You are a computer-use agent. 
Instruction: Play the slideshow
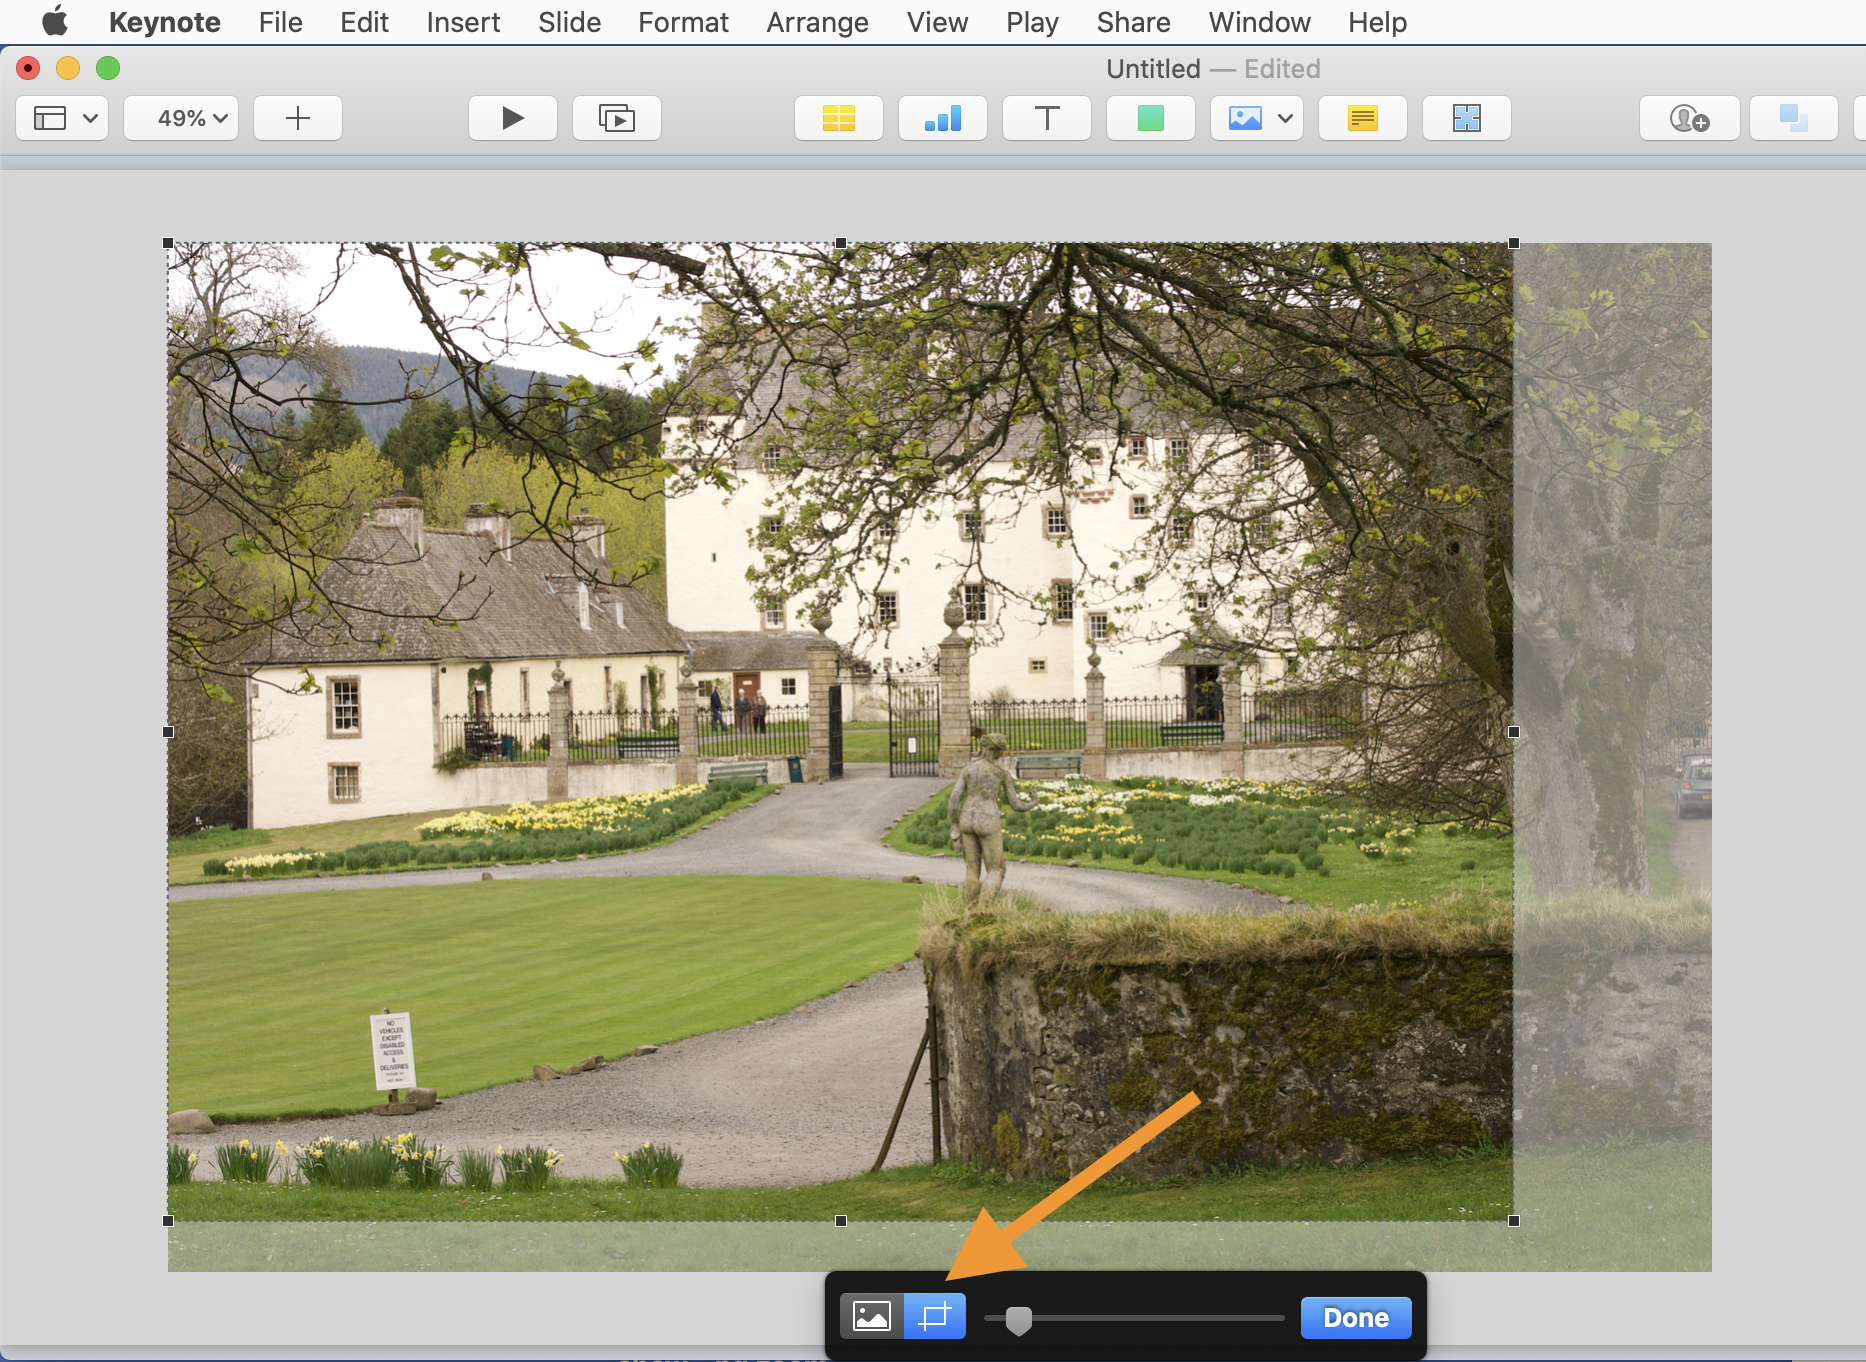513,118
